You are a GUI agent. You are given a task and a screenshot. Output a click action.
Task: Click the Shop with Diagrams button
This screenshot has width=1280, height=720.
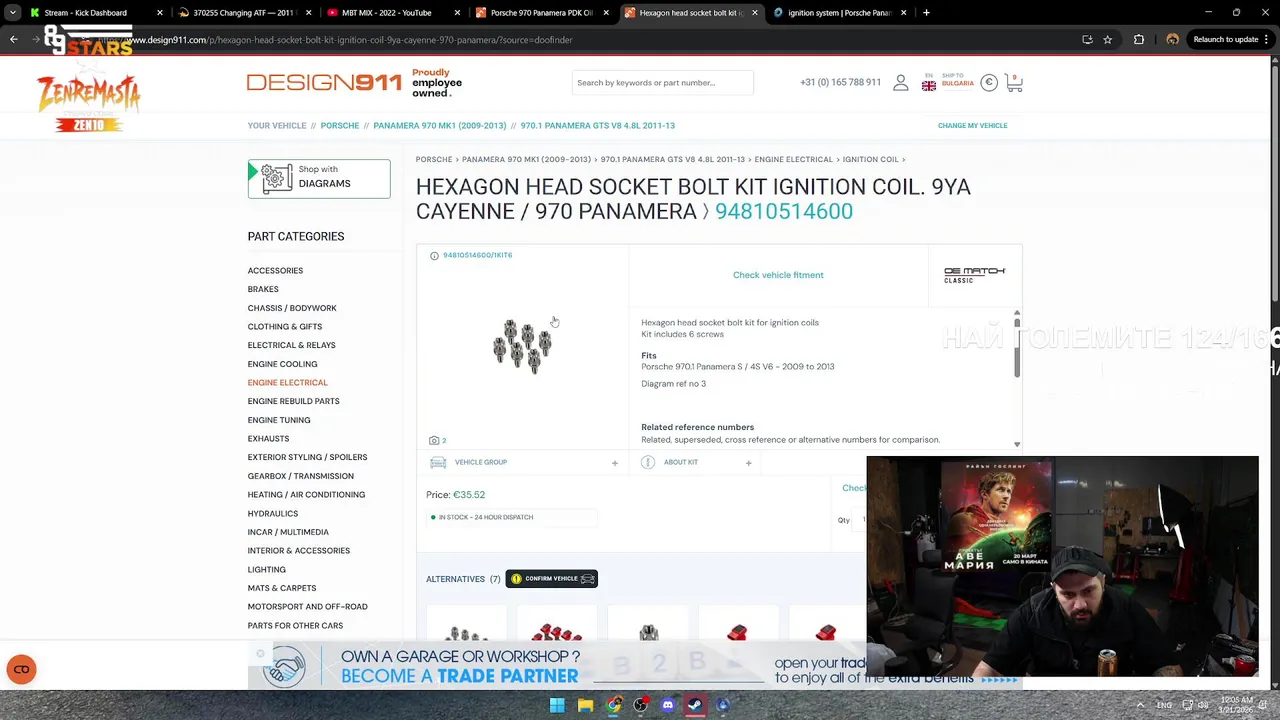319,178
